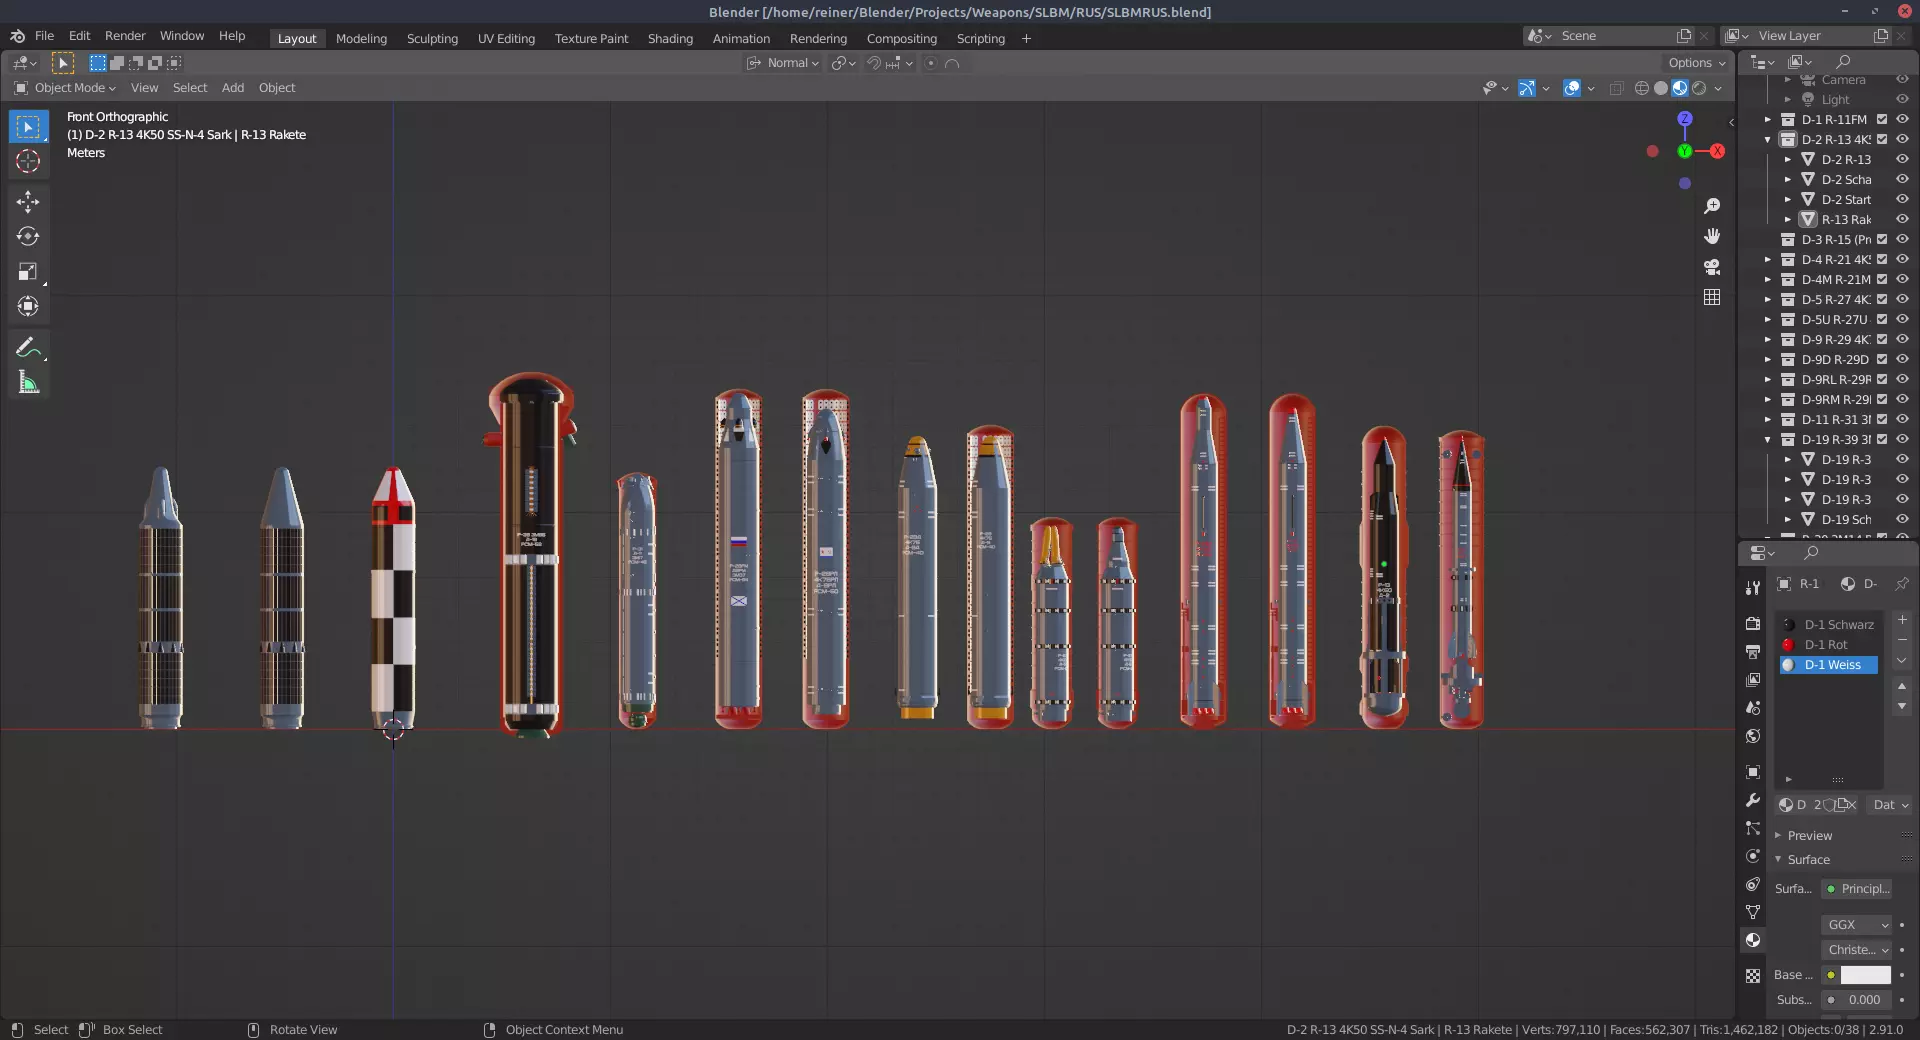1920x1040 pixels.
Task: Open the viewport Add menu
Action: [233, 88]
